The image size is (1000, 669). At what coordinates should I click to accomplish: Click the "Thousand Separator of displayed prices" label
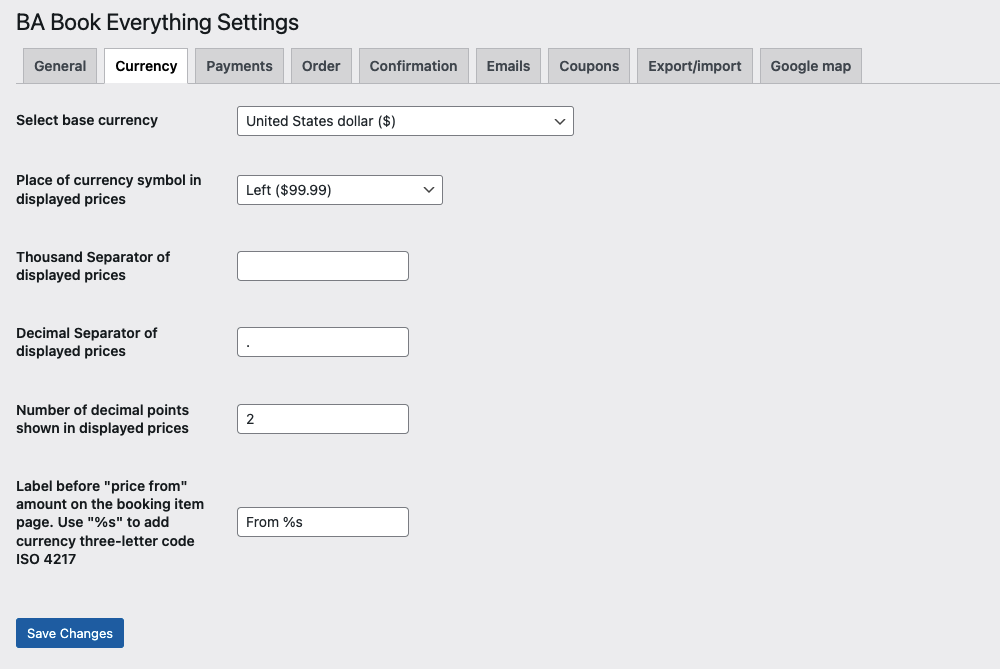(x=93, y=266)
